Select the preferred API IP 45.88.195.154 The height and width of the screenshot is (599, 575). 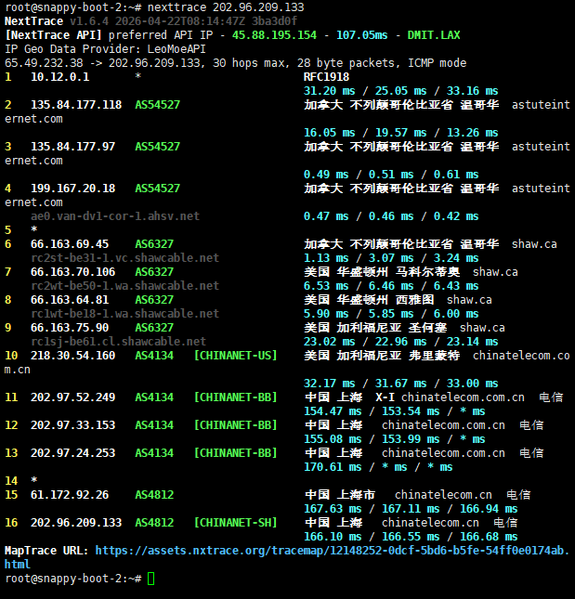[x=274, y=35]
